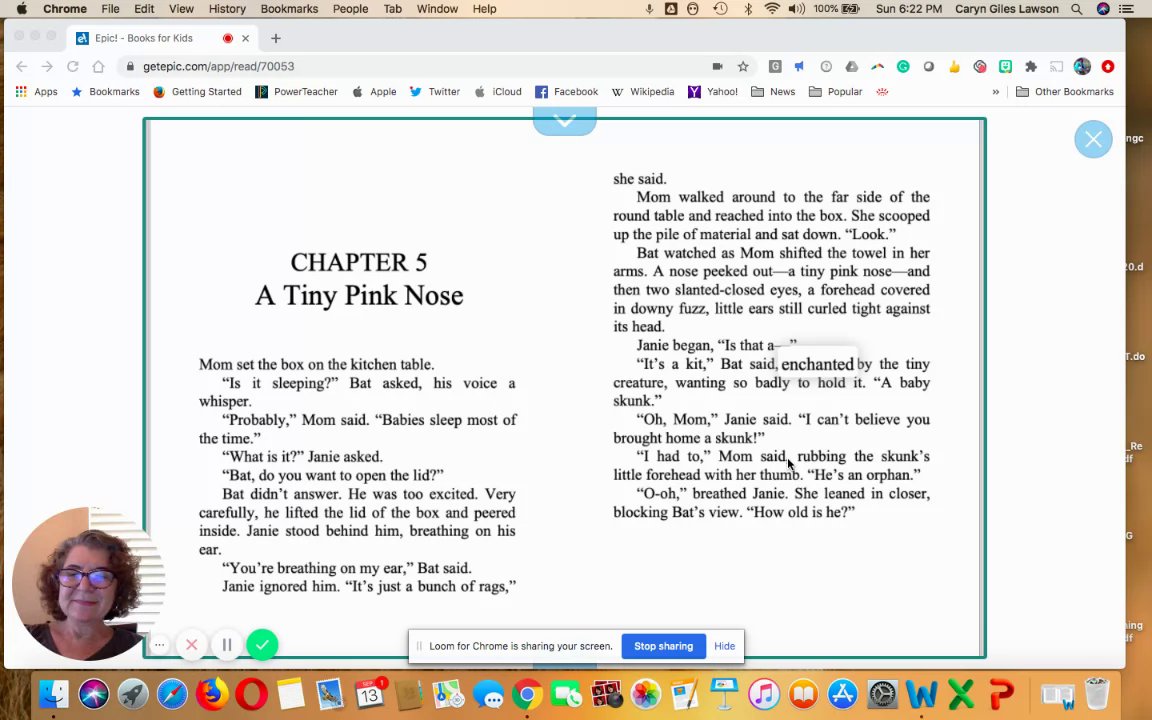Open Loom more options ellipsis
1152x720 pixels.
(159, 645)
